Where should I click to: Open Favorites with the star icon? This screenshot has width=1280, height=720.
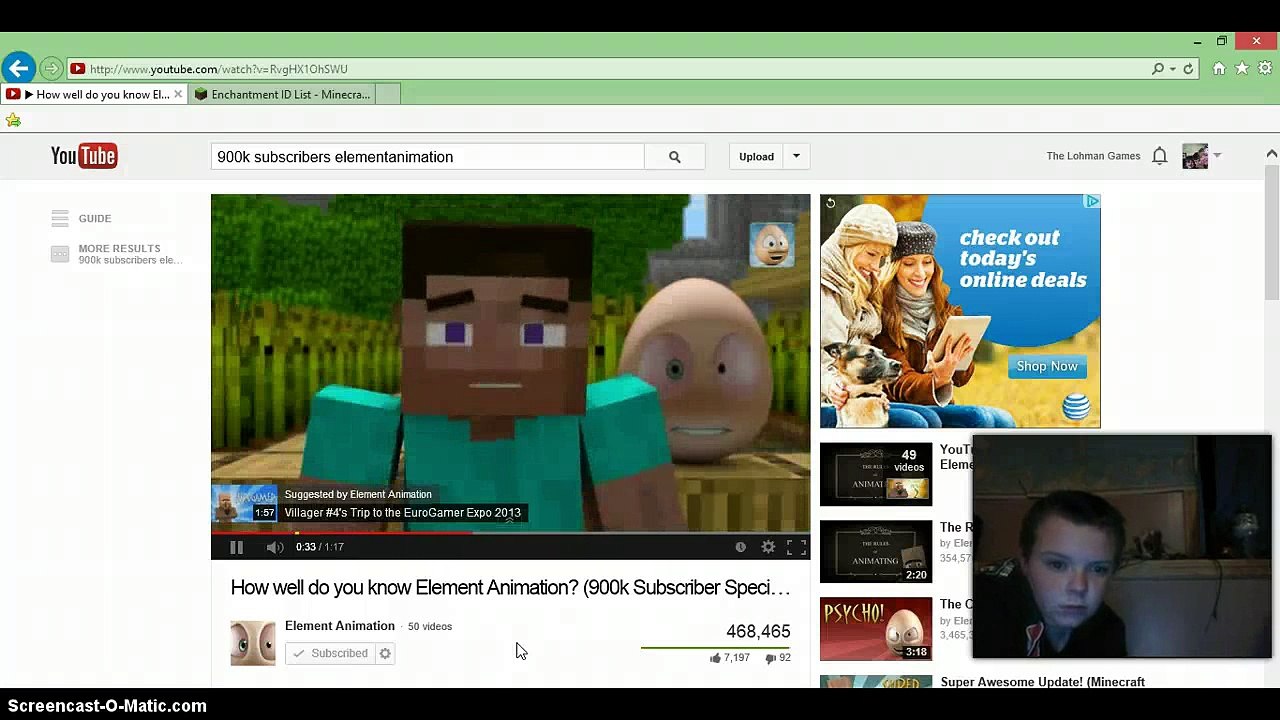point(1242,68)
